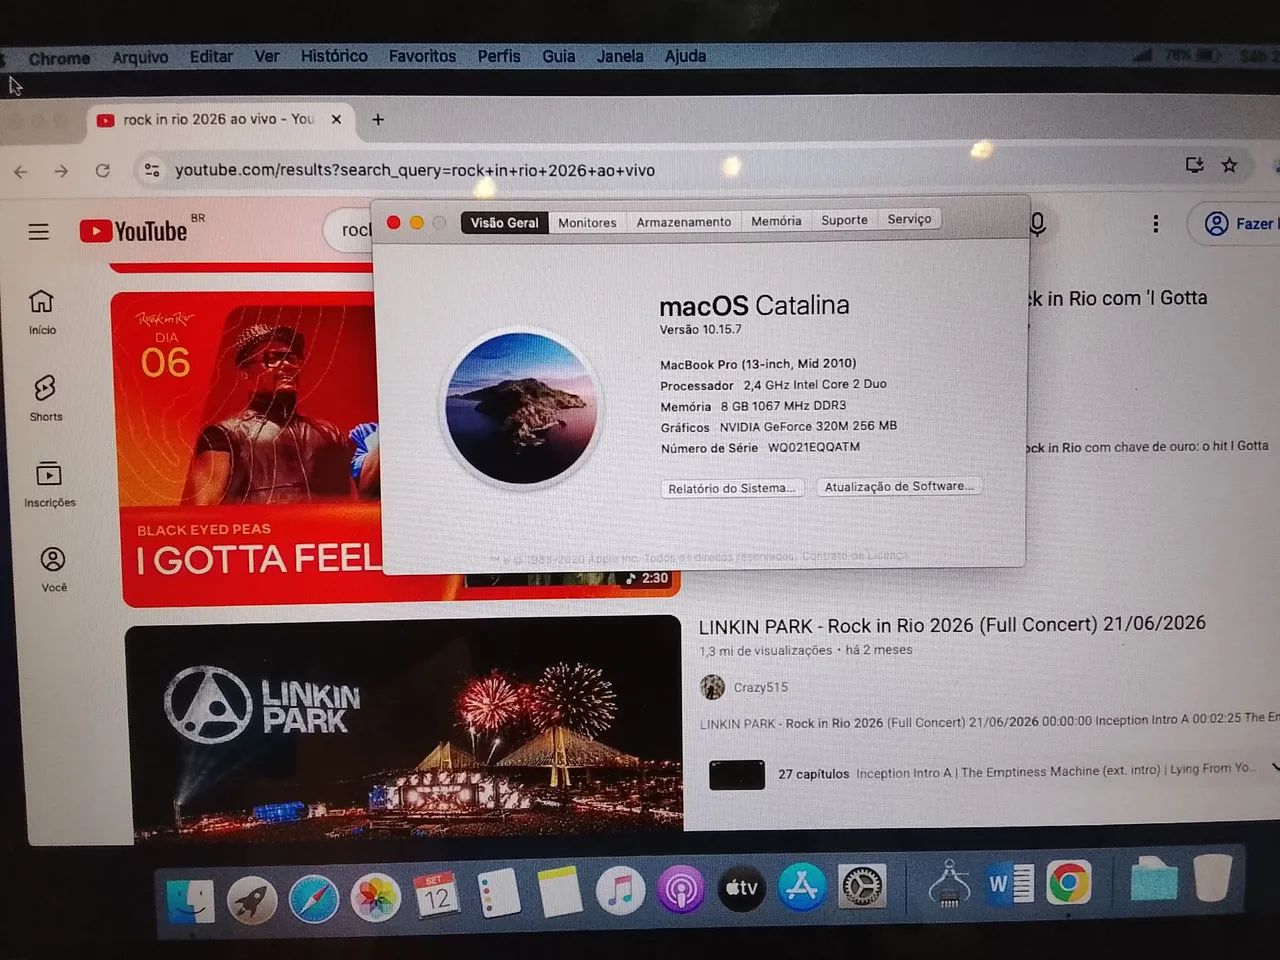The height and width of the screenshot is (960, 1280).
Task: Go back with Chrome's back arrow
Action: 21,172
